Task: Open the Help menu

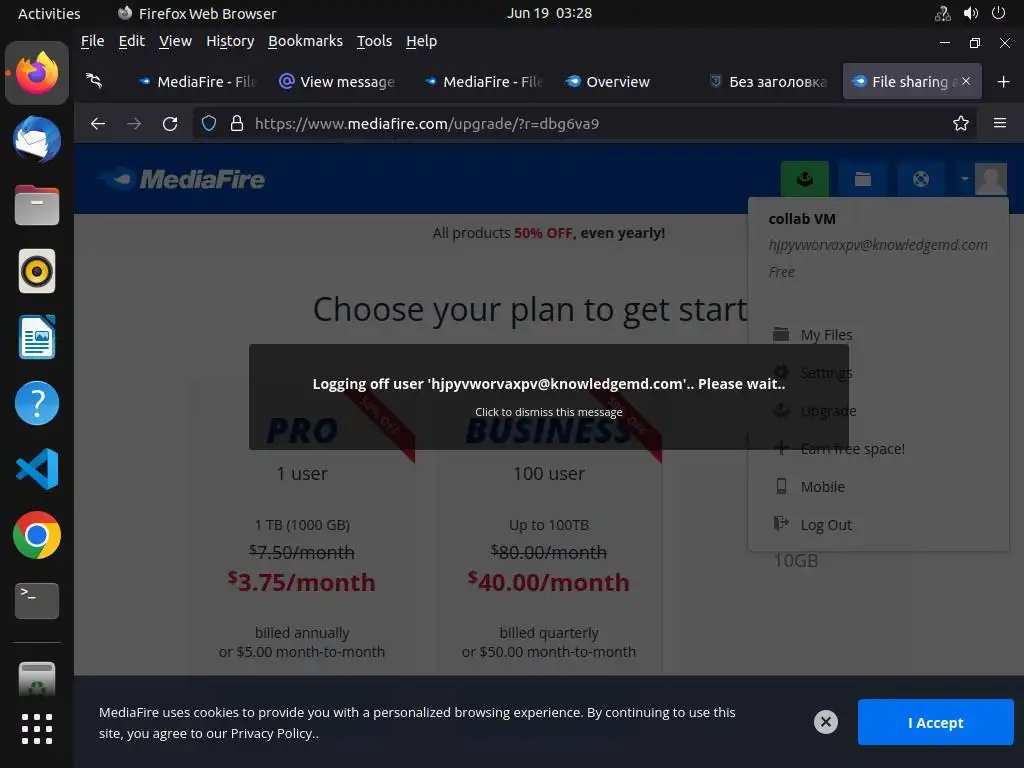Action: tap(421, 41)
